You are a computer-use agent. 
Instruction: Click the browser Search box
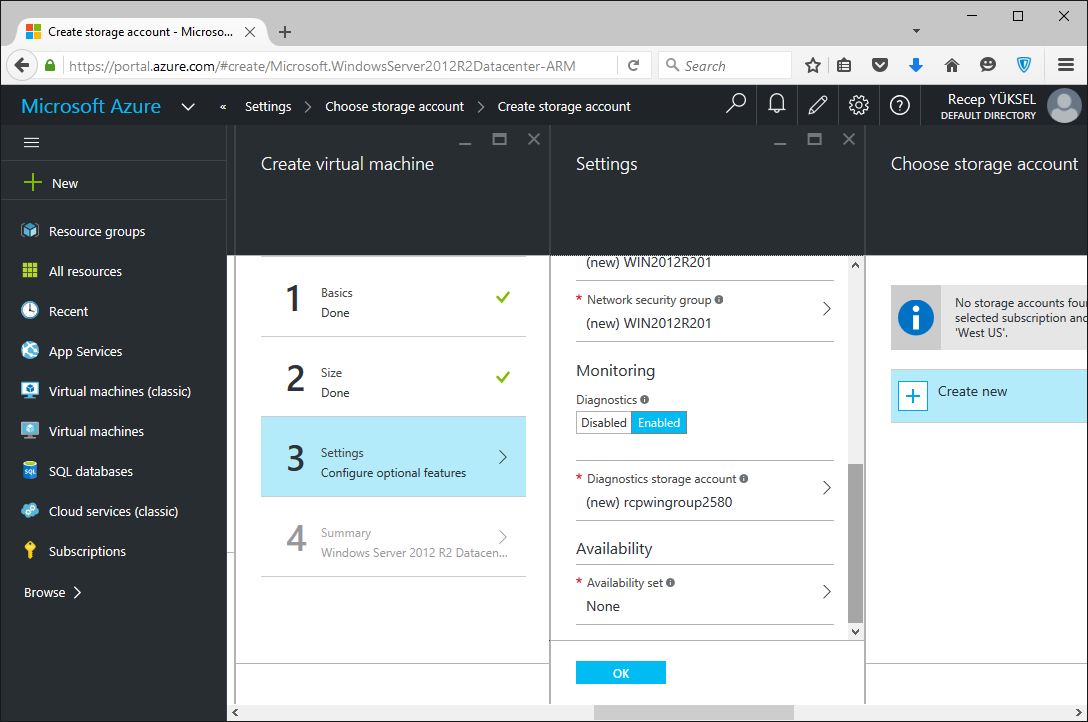click(724, 66)
